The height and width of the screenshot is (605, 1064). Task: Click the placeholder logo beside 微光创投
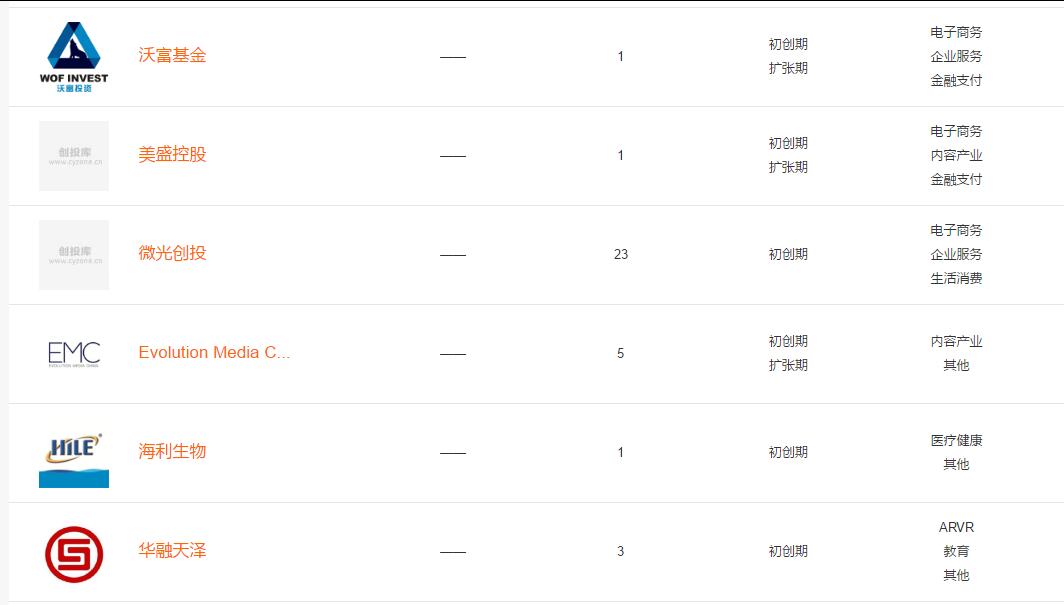74,255
